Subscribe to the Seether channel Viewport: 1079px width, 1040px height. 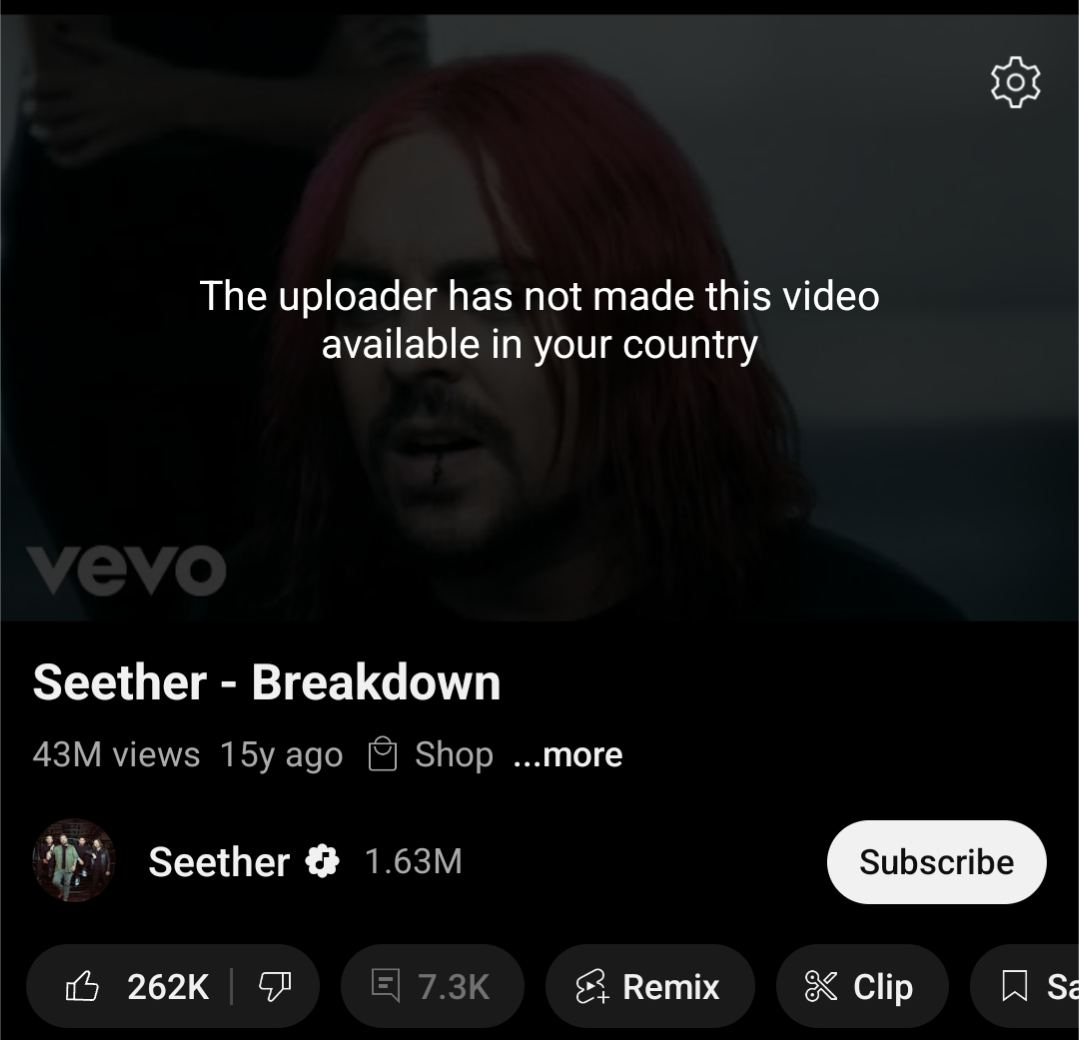tap(937, 862)
